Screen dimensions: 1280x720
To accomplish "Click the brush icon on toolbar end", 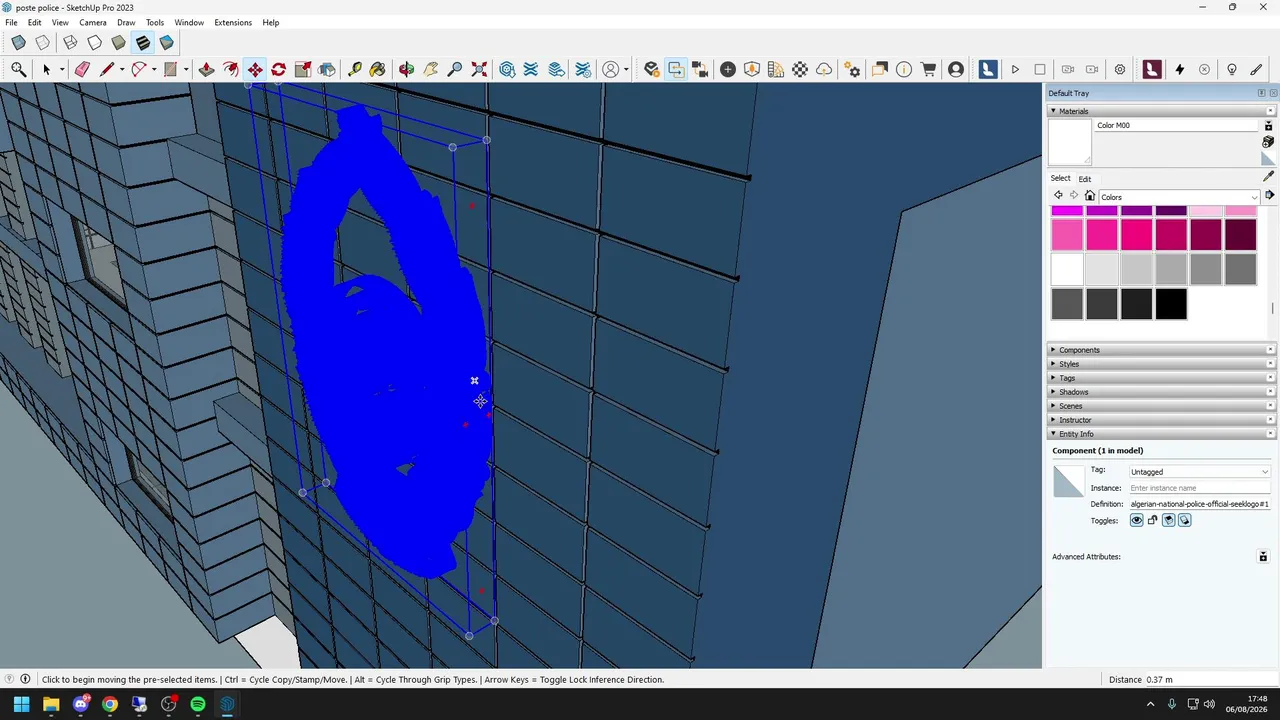I will [1257, 69].
